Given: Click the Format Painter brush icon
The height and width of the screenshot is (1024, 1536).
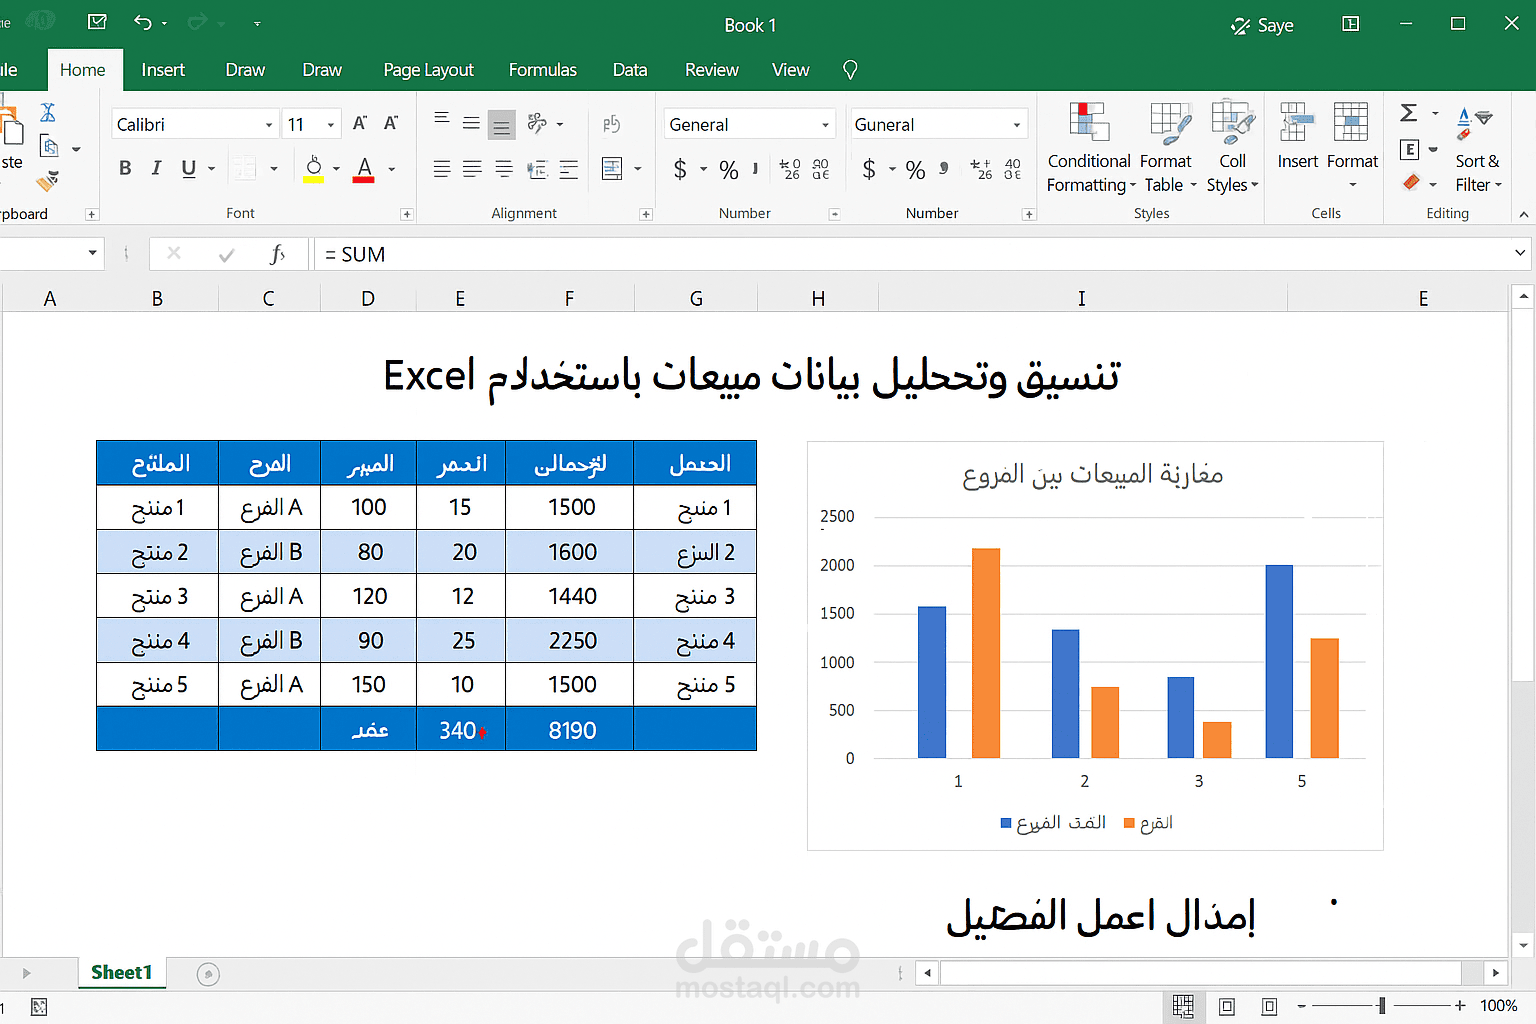Looking at the screenshot, I should pyautogui.click(x=47, y=181).
